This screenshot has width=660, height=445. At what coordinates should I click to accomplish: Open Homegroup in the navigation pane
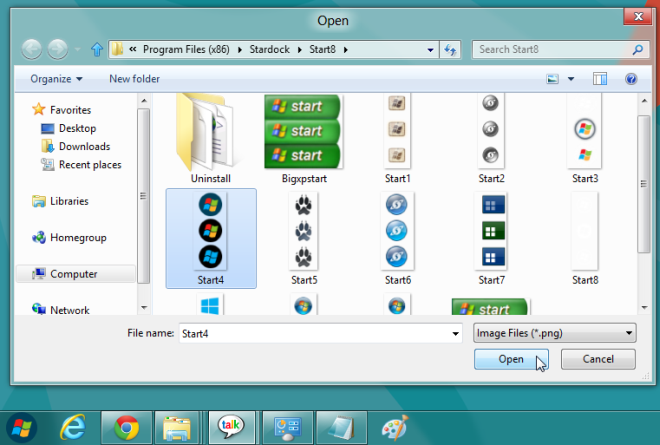69,238
